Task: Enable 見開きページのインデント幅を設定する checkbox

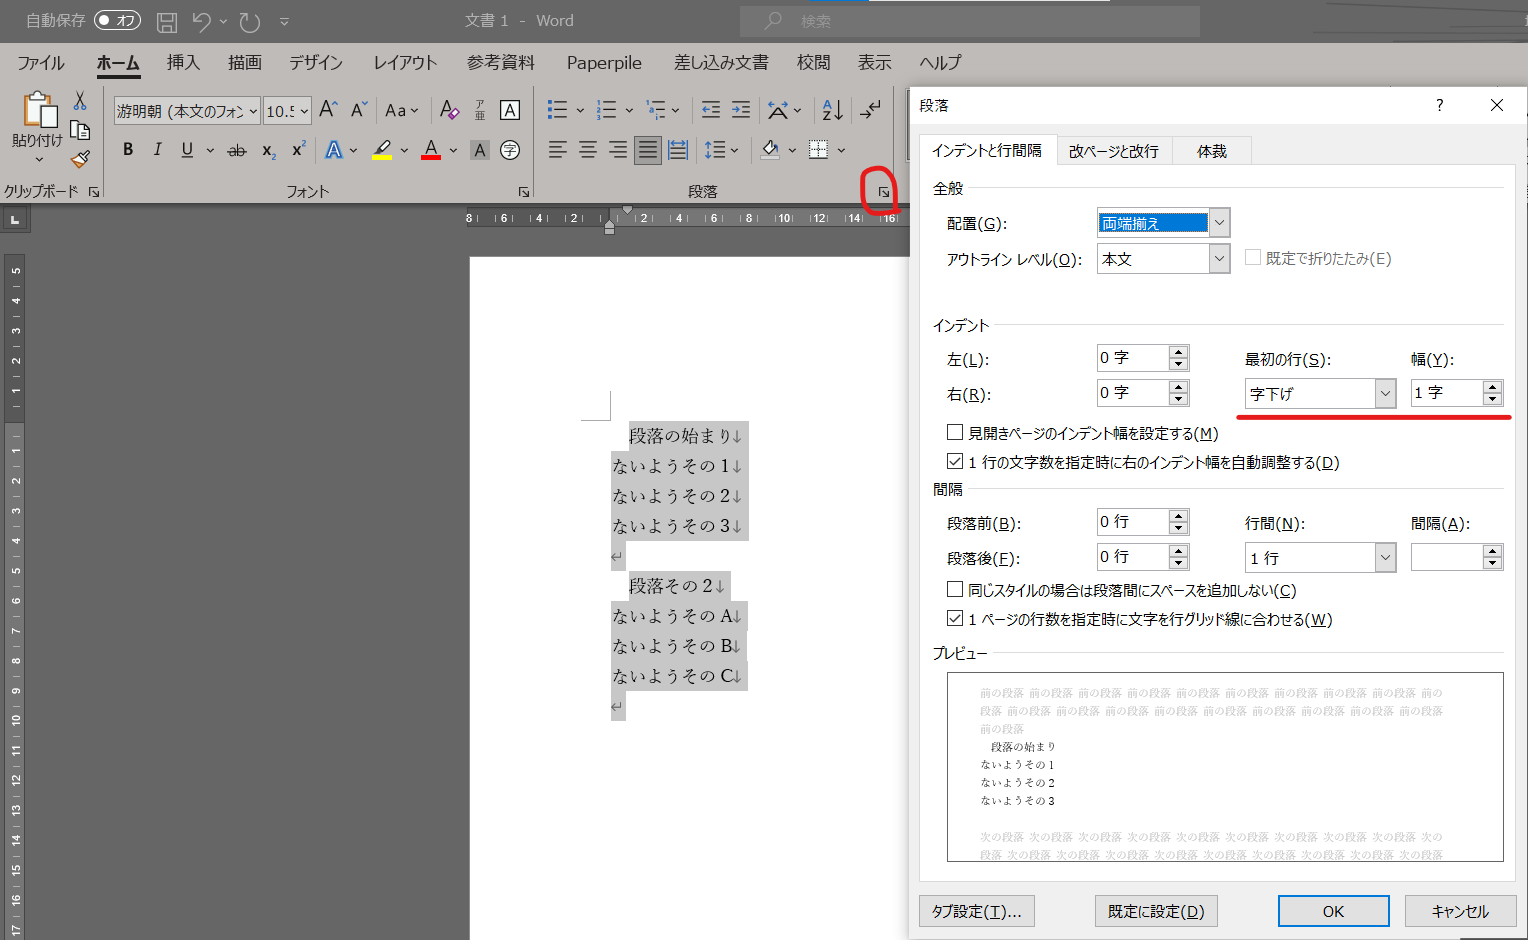Action: coord(955,433)
